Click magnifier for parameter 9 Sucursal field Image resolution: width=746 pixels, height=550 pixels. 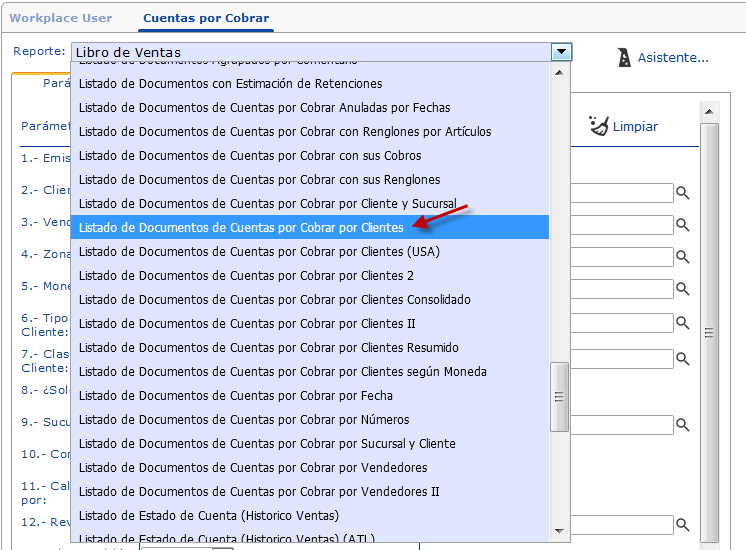pyautogui.click(x=683, y=425)
